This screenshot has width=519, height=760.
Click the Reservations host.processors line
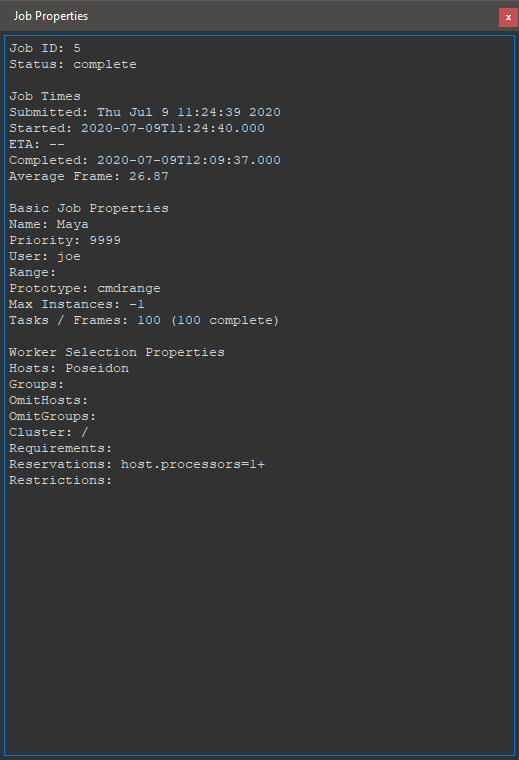137,464
